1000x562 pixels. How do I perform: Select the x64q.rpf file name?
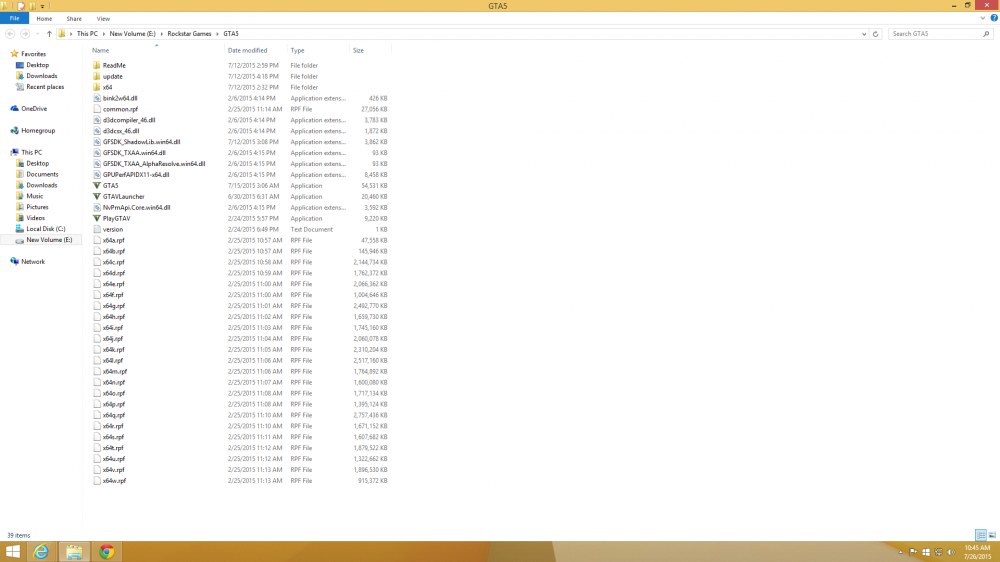click(114, 415)
